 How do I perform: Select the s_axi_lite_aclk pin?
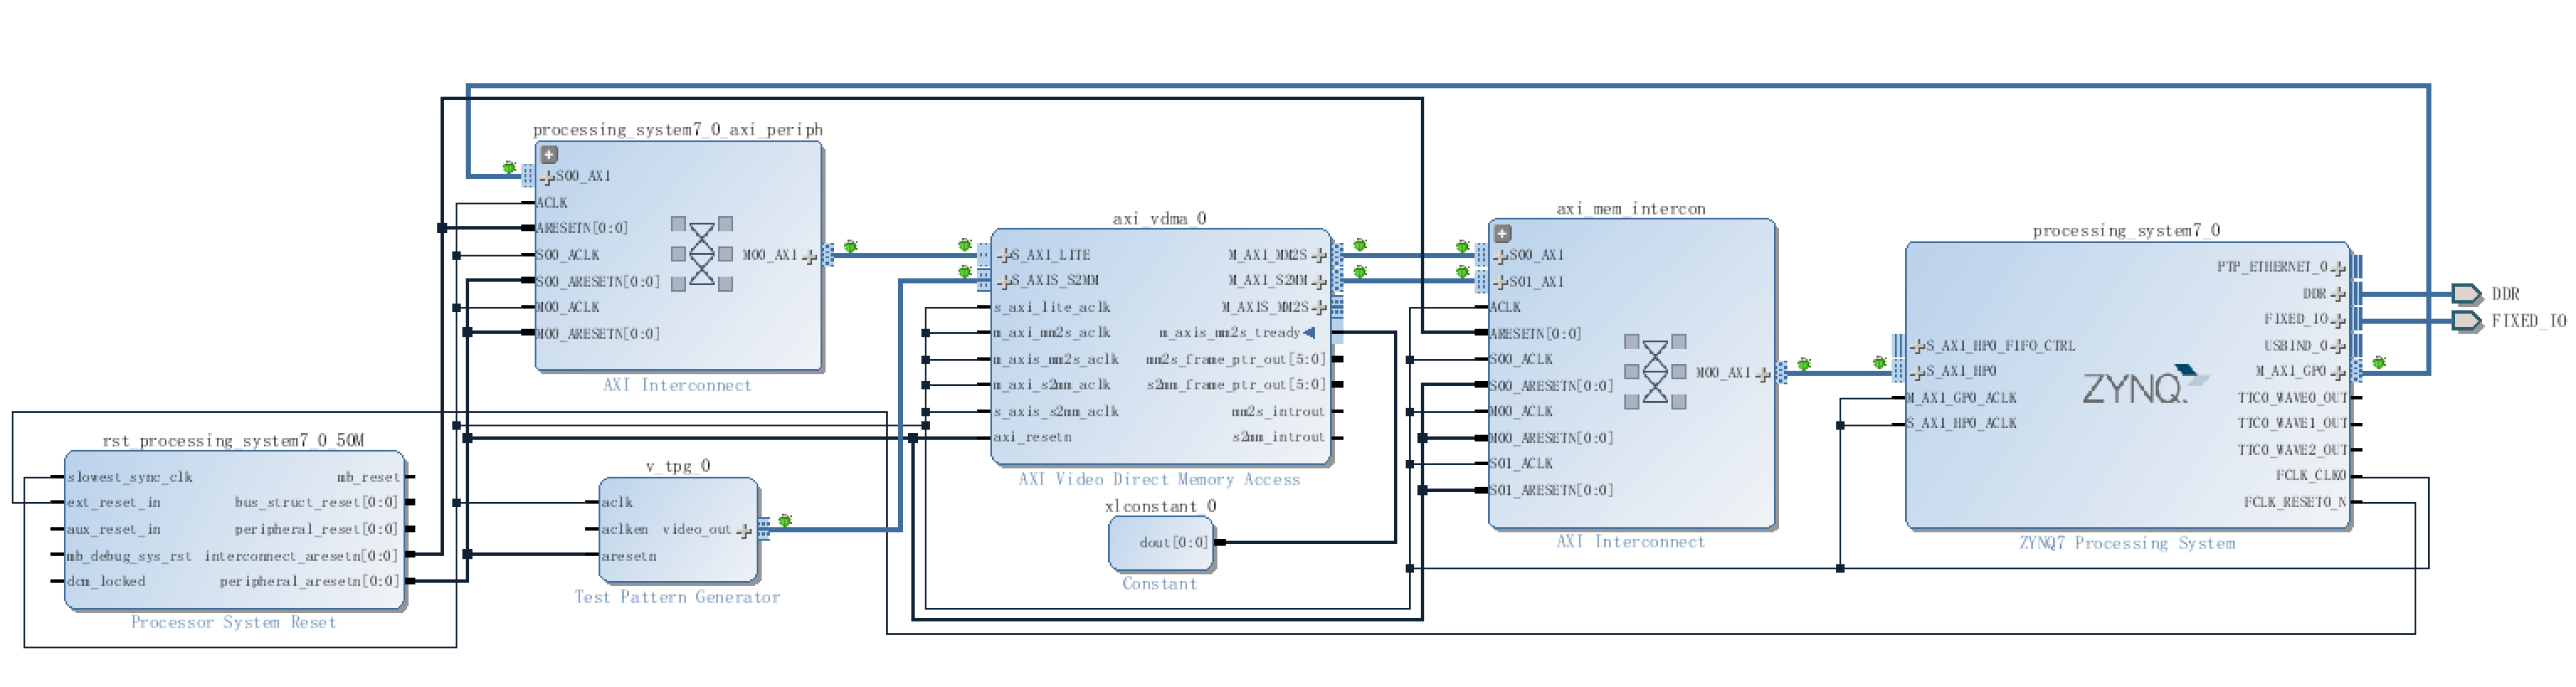tap(1051, 308)
